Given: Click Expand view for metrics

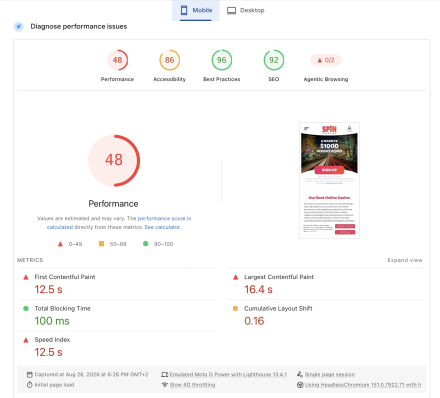Looking at the screenshot, I should [x=405, y=260].
